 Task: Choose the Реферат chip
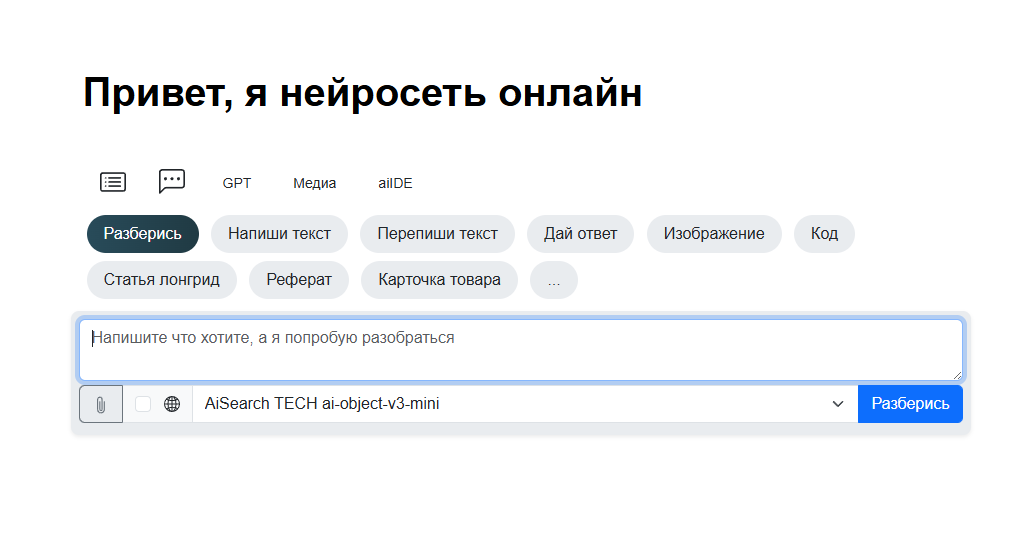(x=299, y=280)
